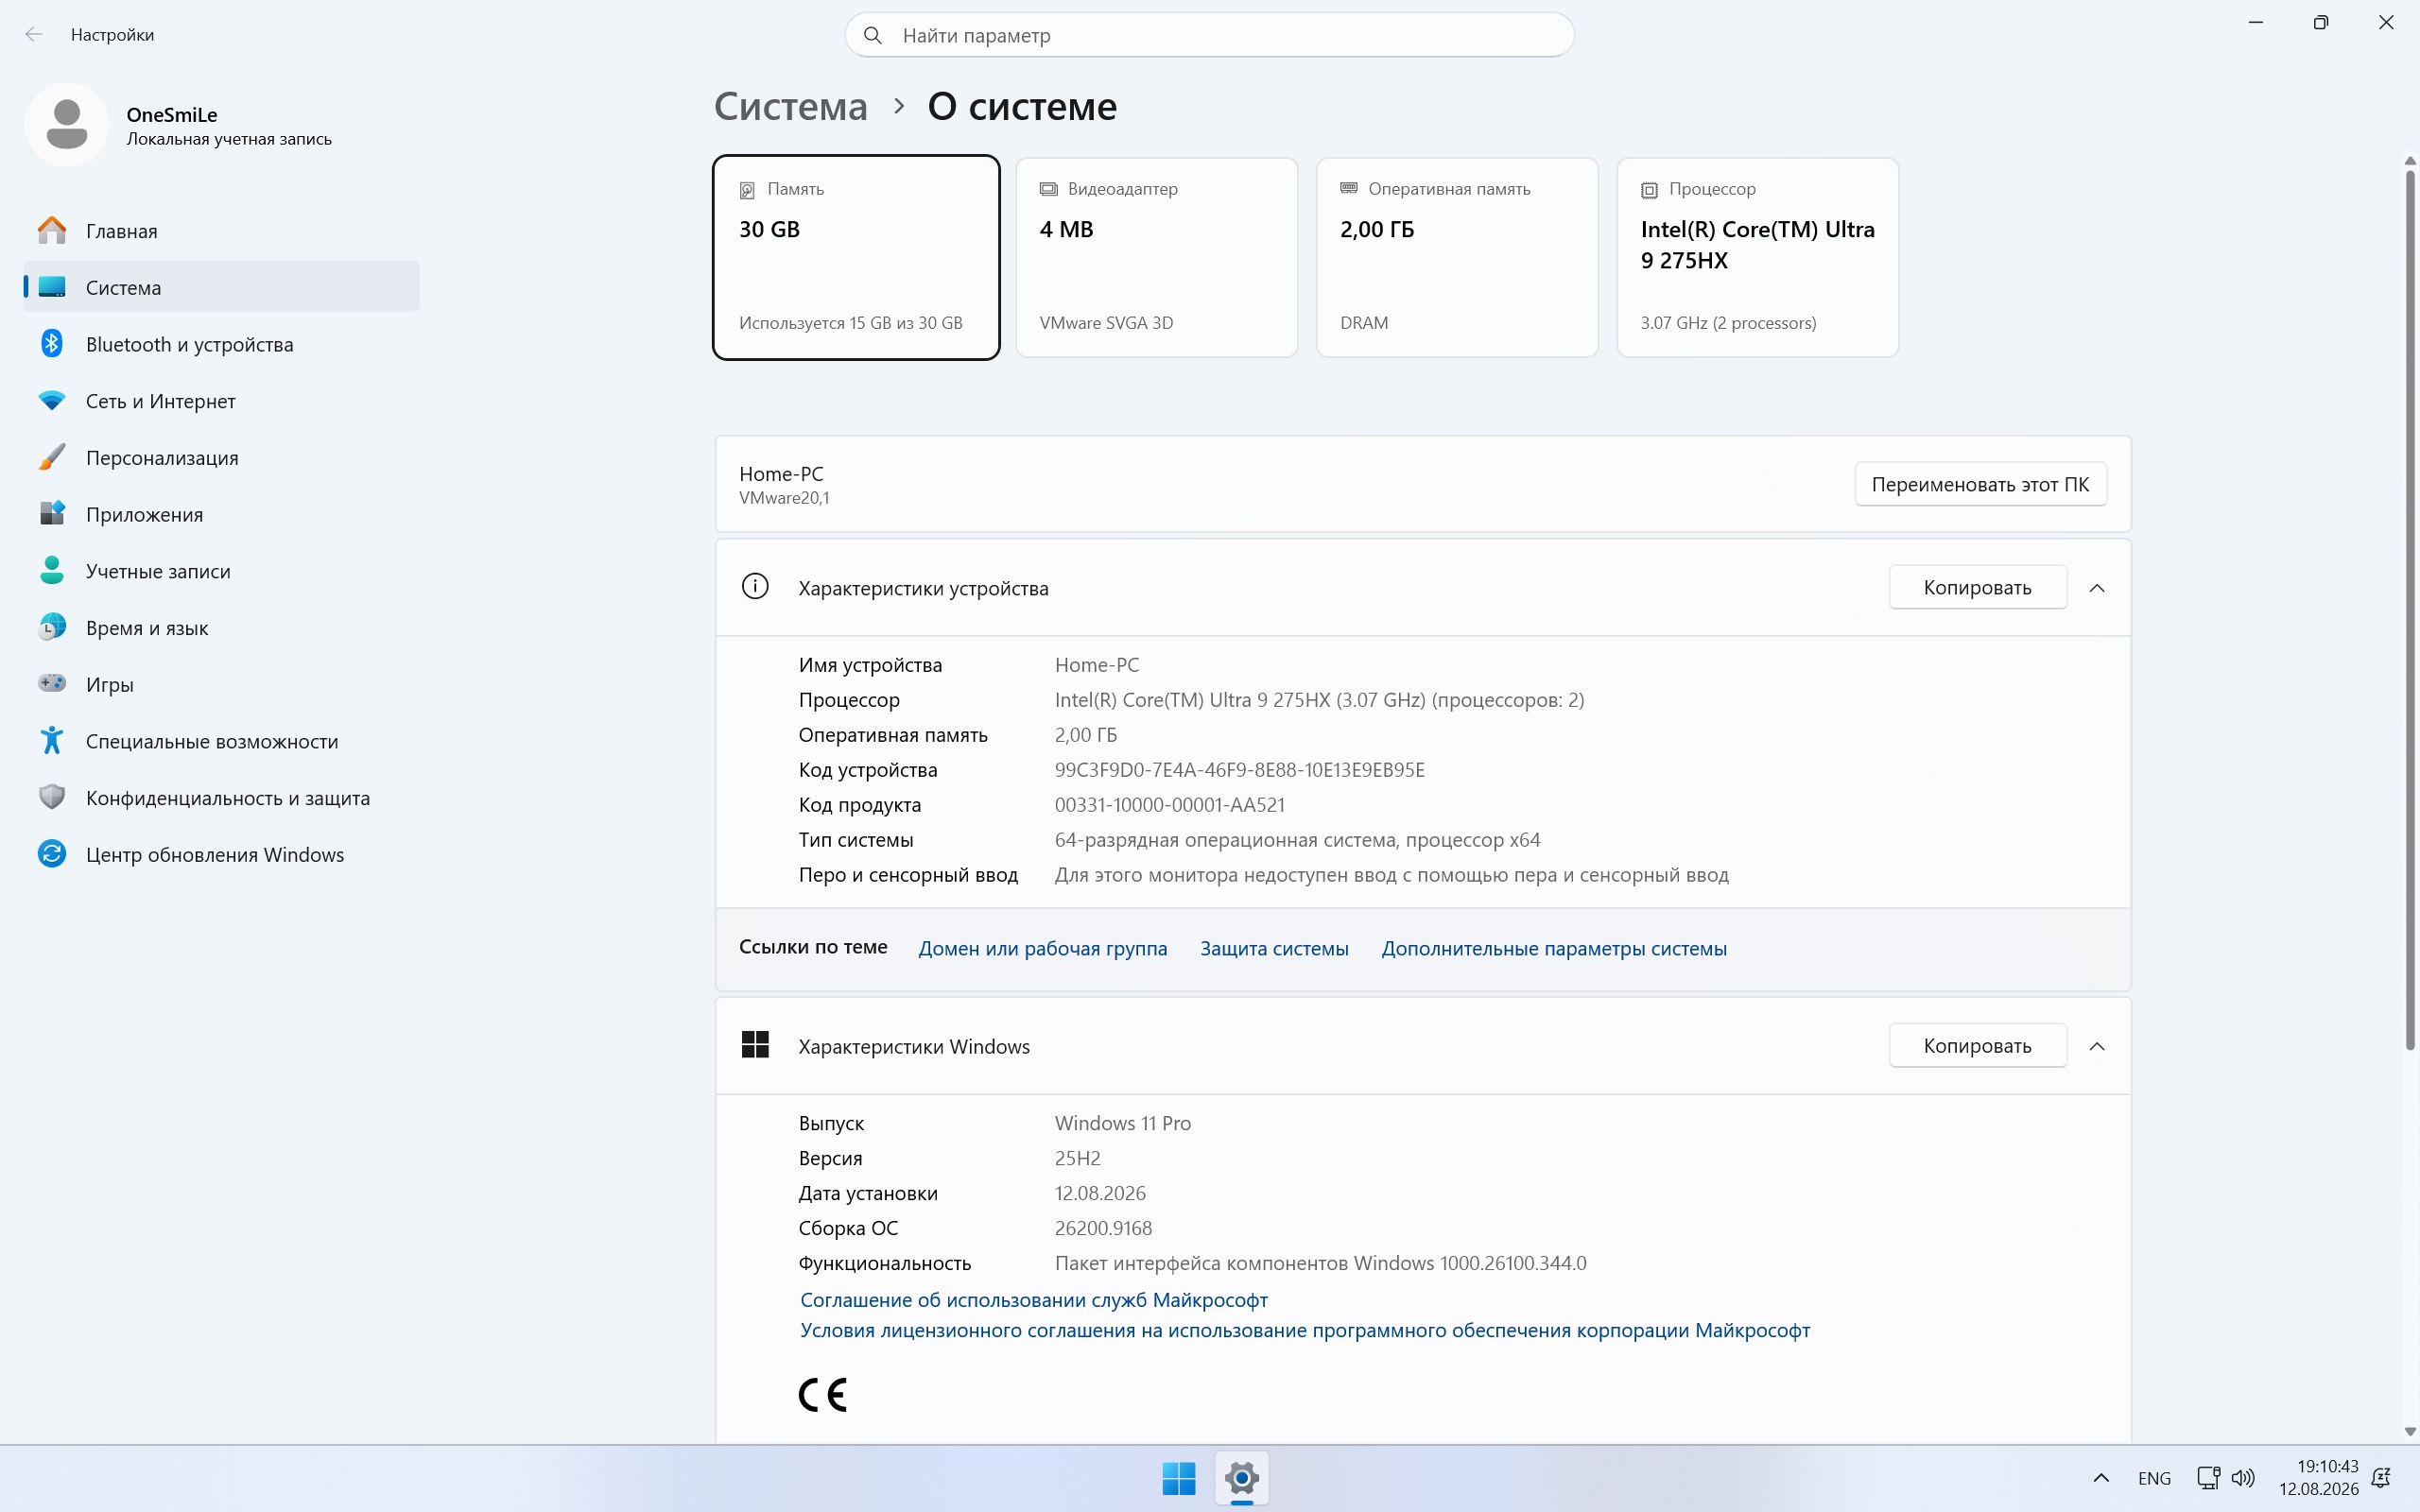Open the Защита системы link
The height and width of the screenshot is (1512, 2420).
pos(1274,948)
